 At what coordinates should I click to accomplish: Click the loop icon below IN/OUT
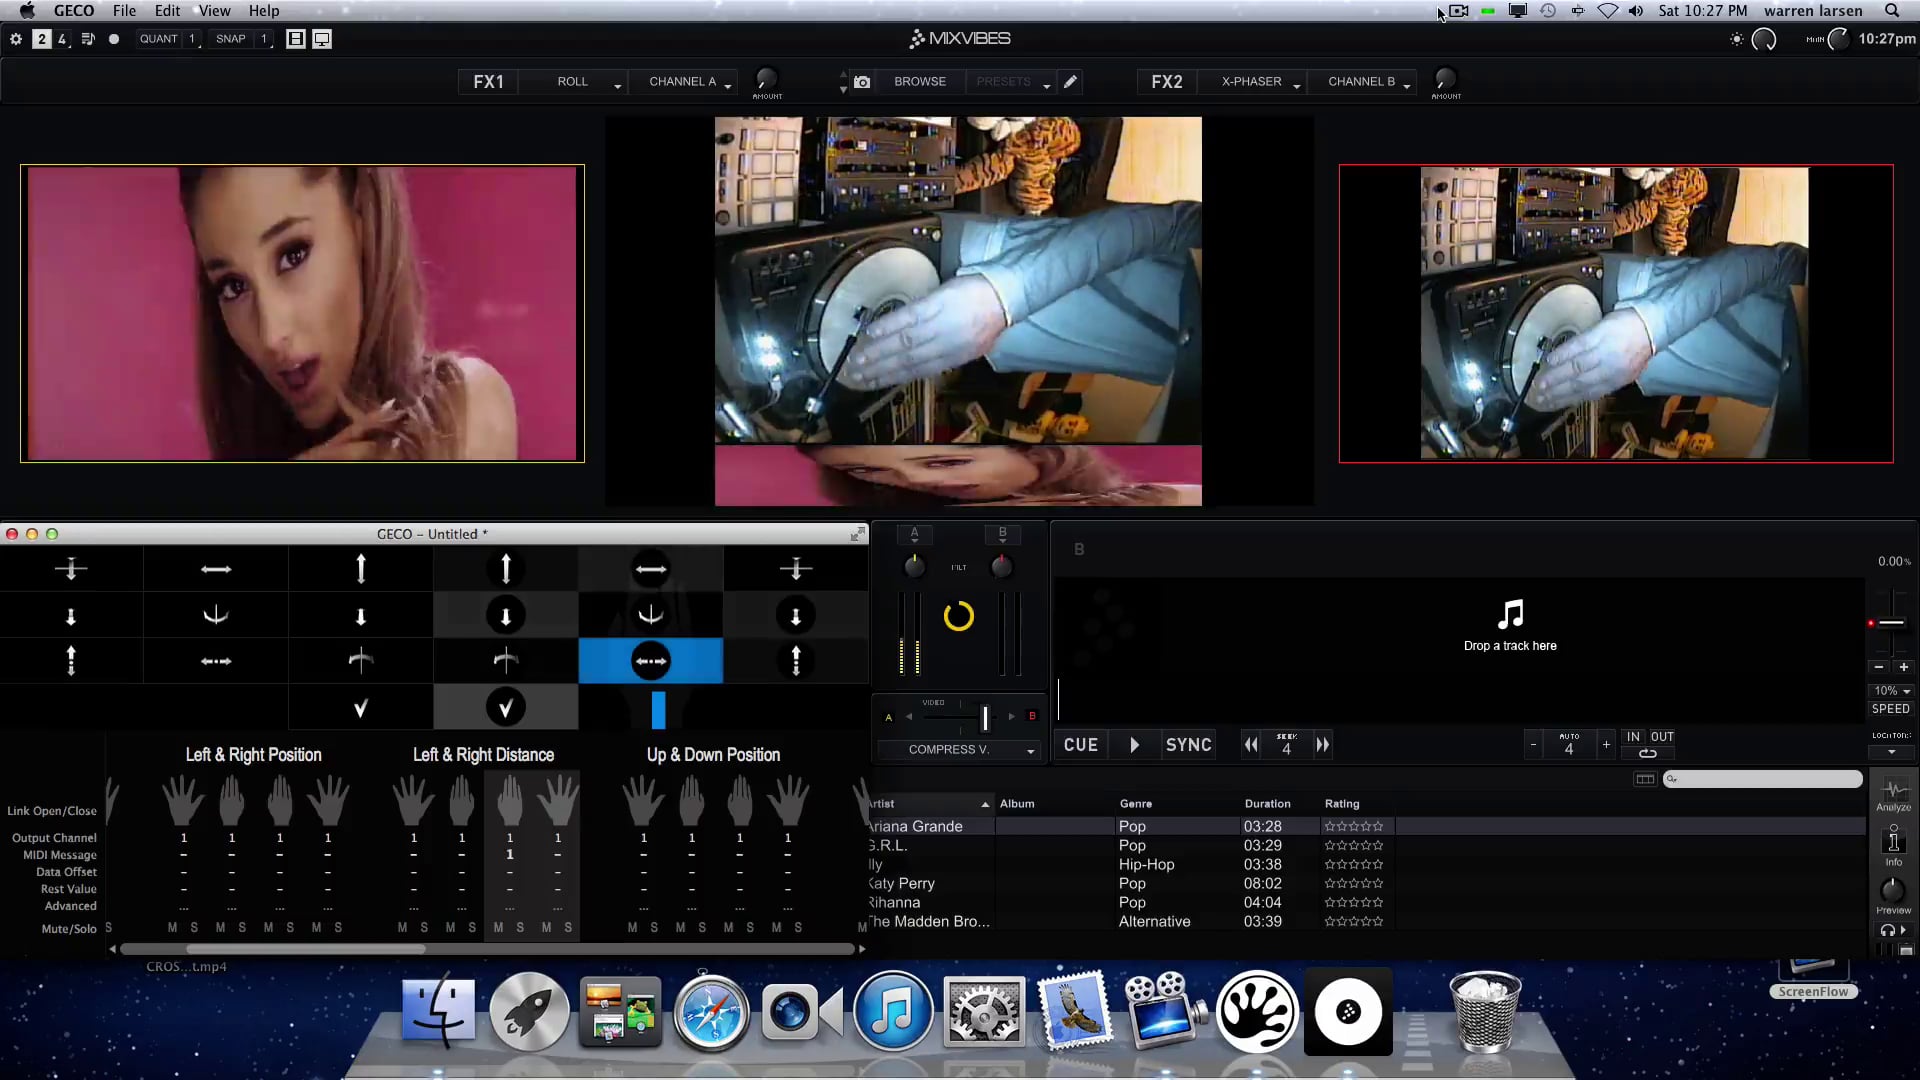click(x=1647, y=754)
